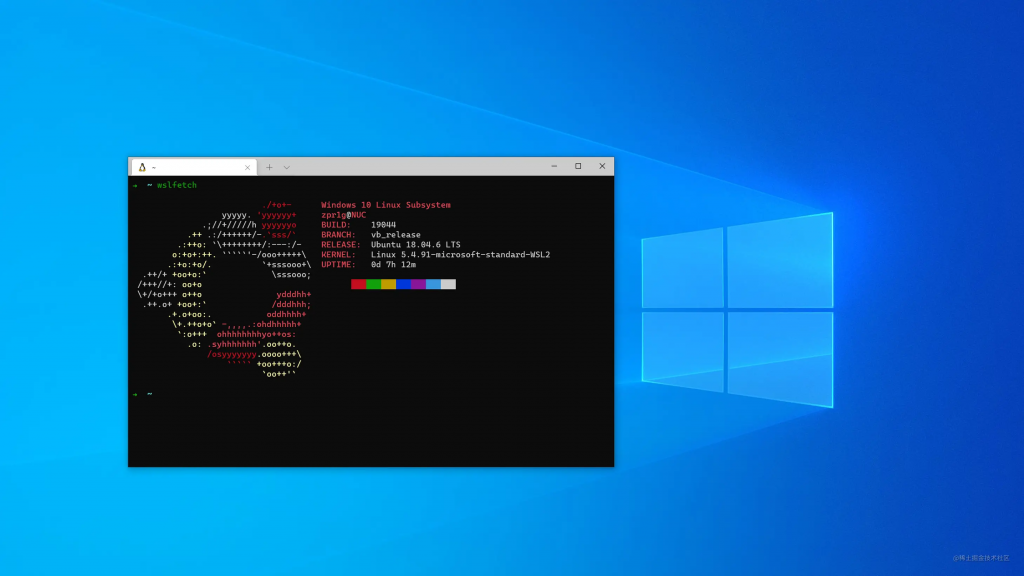Click the dark blue color block in palette
Image resolution: width=1024 pixels, height=576 pixels.
click(x=404, y=284)
